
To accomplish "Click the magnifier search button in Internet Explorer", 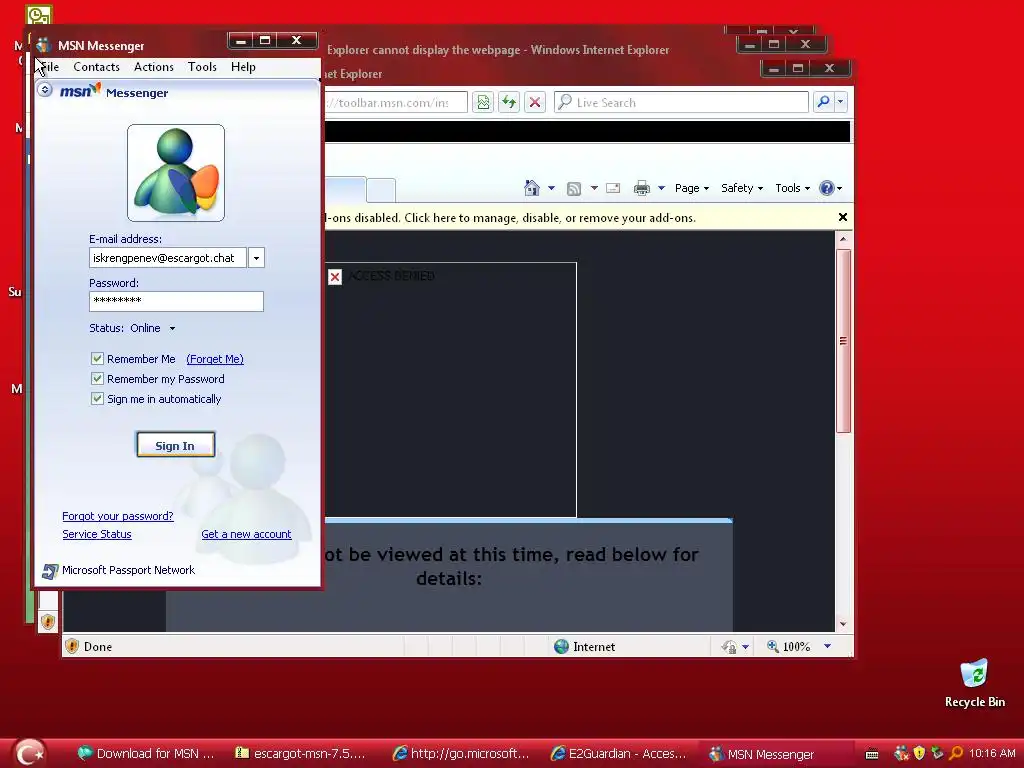I will (x=824, y=102).
